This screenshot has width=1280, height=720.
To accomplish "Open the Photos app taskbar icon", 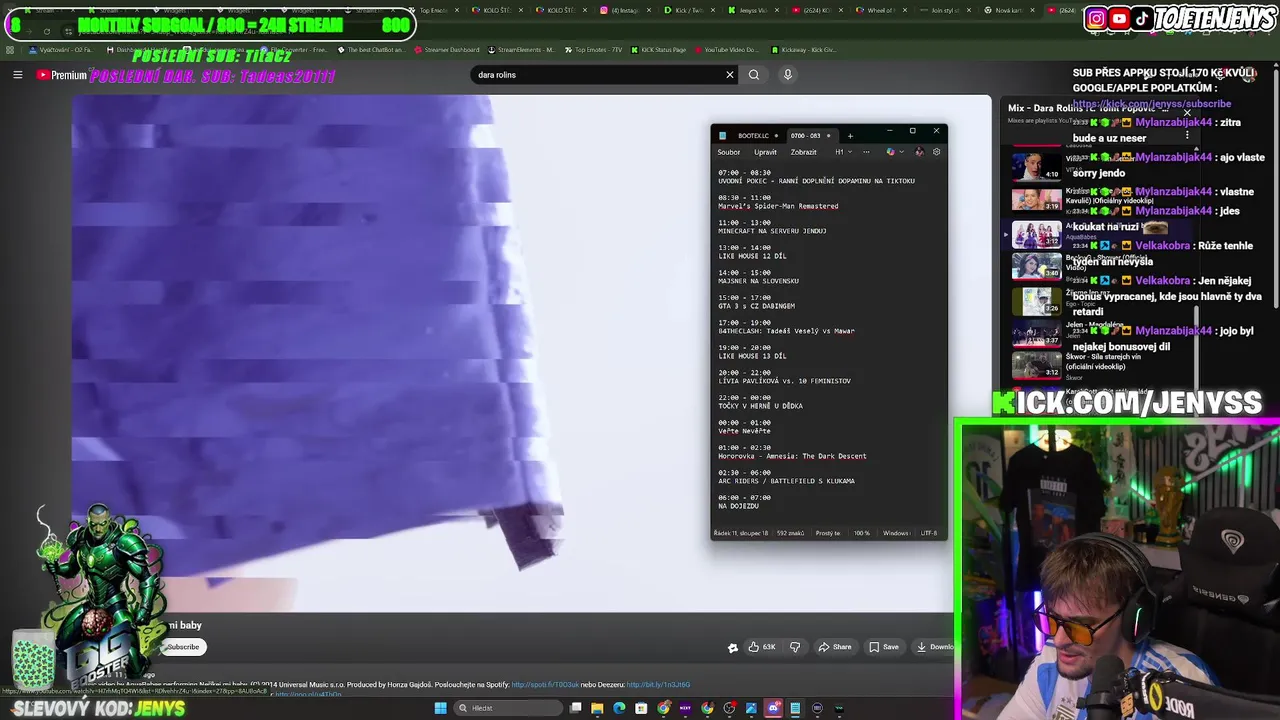I will point(751,708).
